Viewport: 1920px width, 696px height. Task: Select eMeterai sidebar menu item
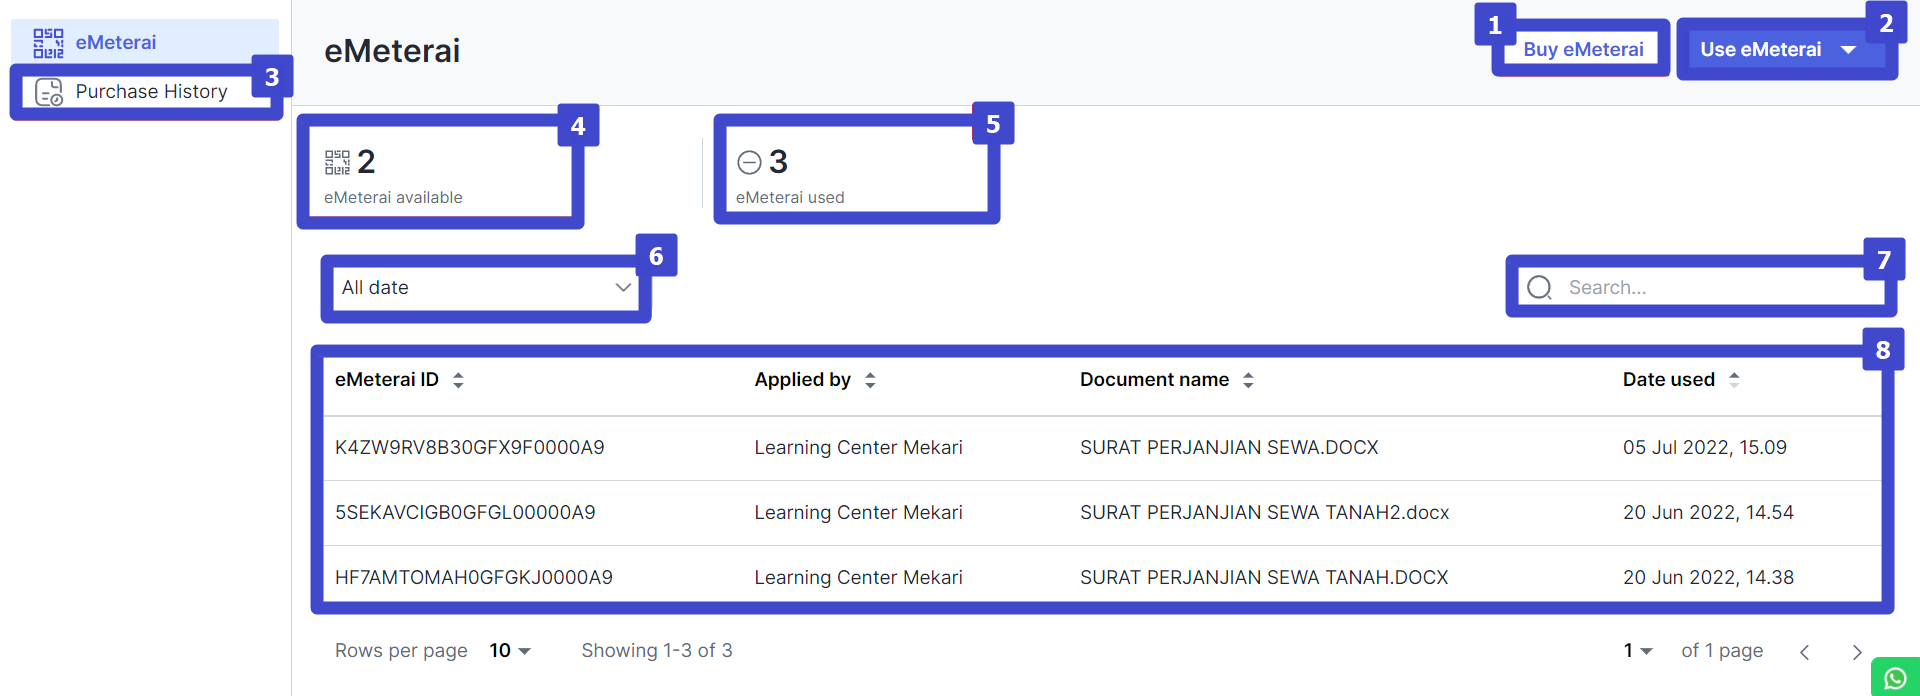tap(116, 43)
